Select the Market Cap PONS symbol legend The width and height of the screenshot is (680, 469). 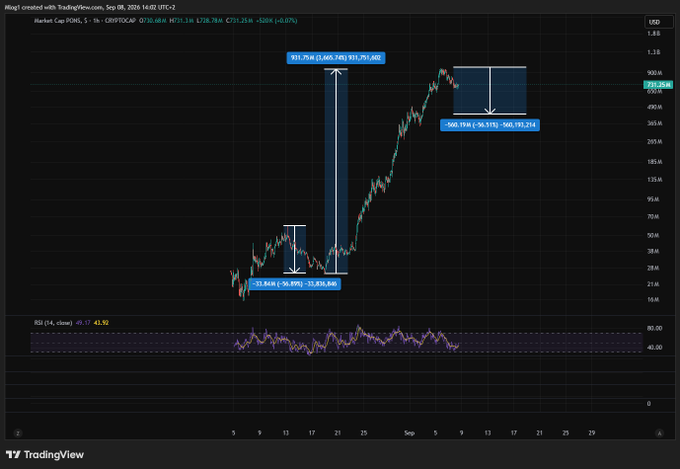pos(85,20)
